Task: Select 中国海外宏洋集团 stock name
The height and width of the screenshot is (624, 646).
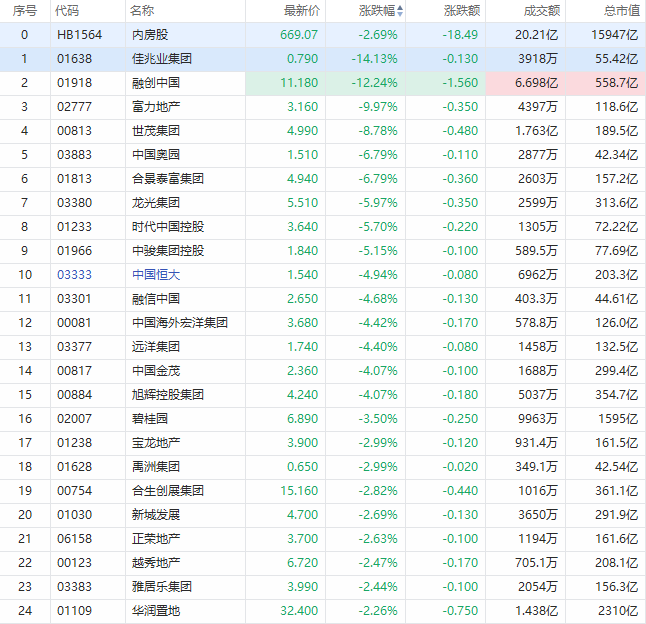Action: click(x=180, y=323)
